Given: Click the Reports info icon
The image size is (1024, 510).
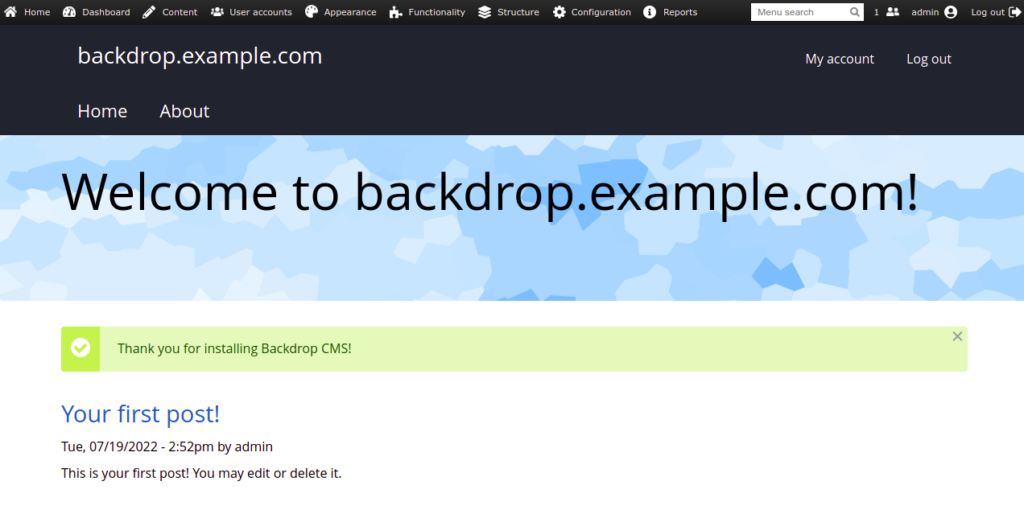Looking at the screenshot, I should click(x=649, y=12).
